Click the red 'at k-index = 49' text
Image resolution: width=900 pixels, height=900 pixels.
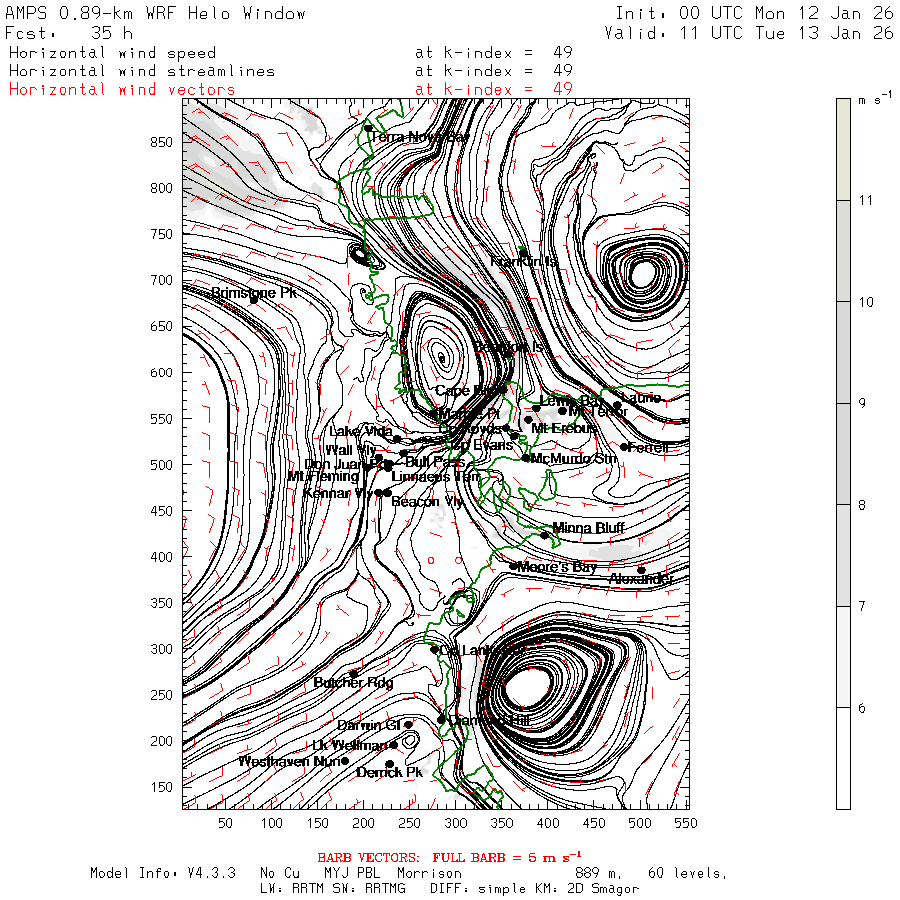pos(494,89)
